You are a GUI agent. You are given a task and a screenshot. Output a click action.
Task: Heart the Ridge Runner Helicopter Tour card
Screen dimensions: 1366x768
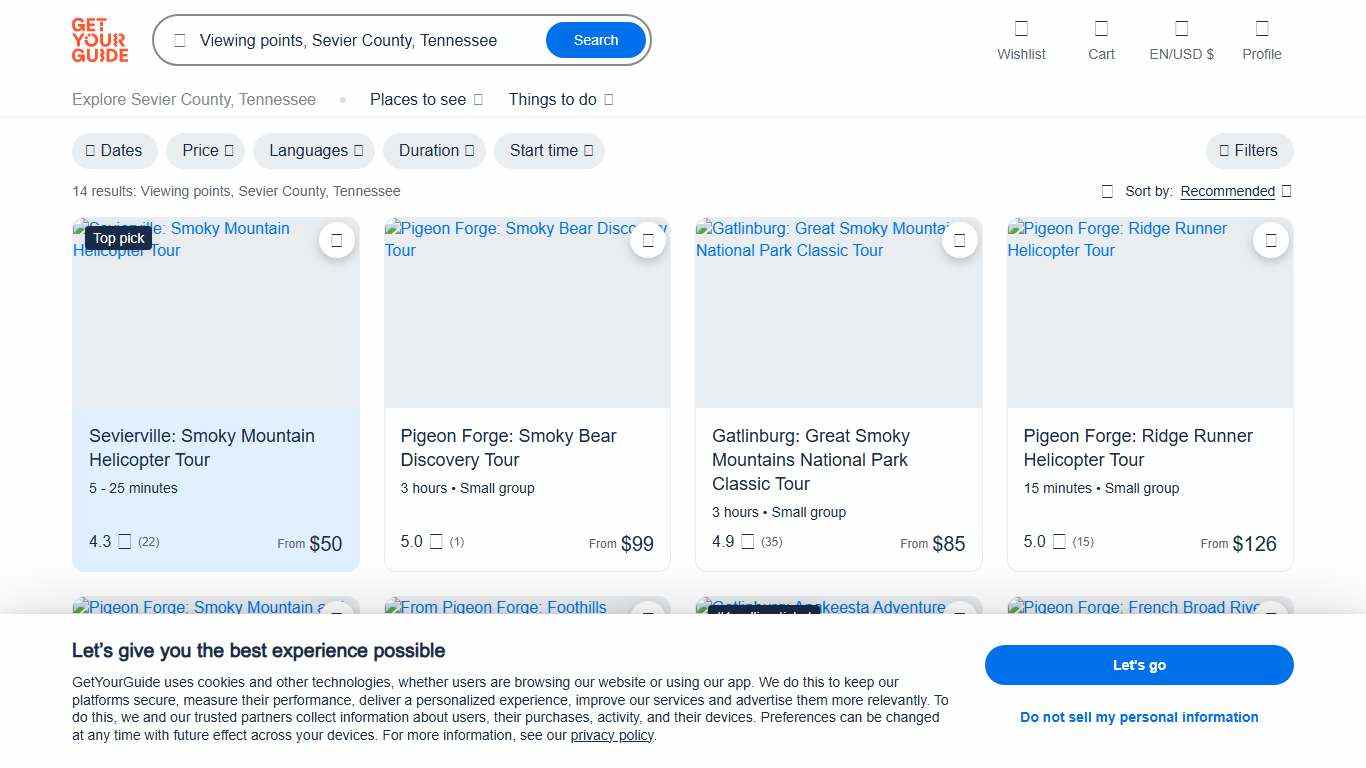1271,240
